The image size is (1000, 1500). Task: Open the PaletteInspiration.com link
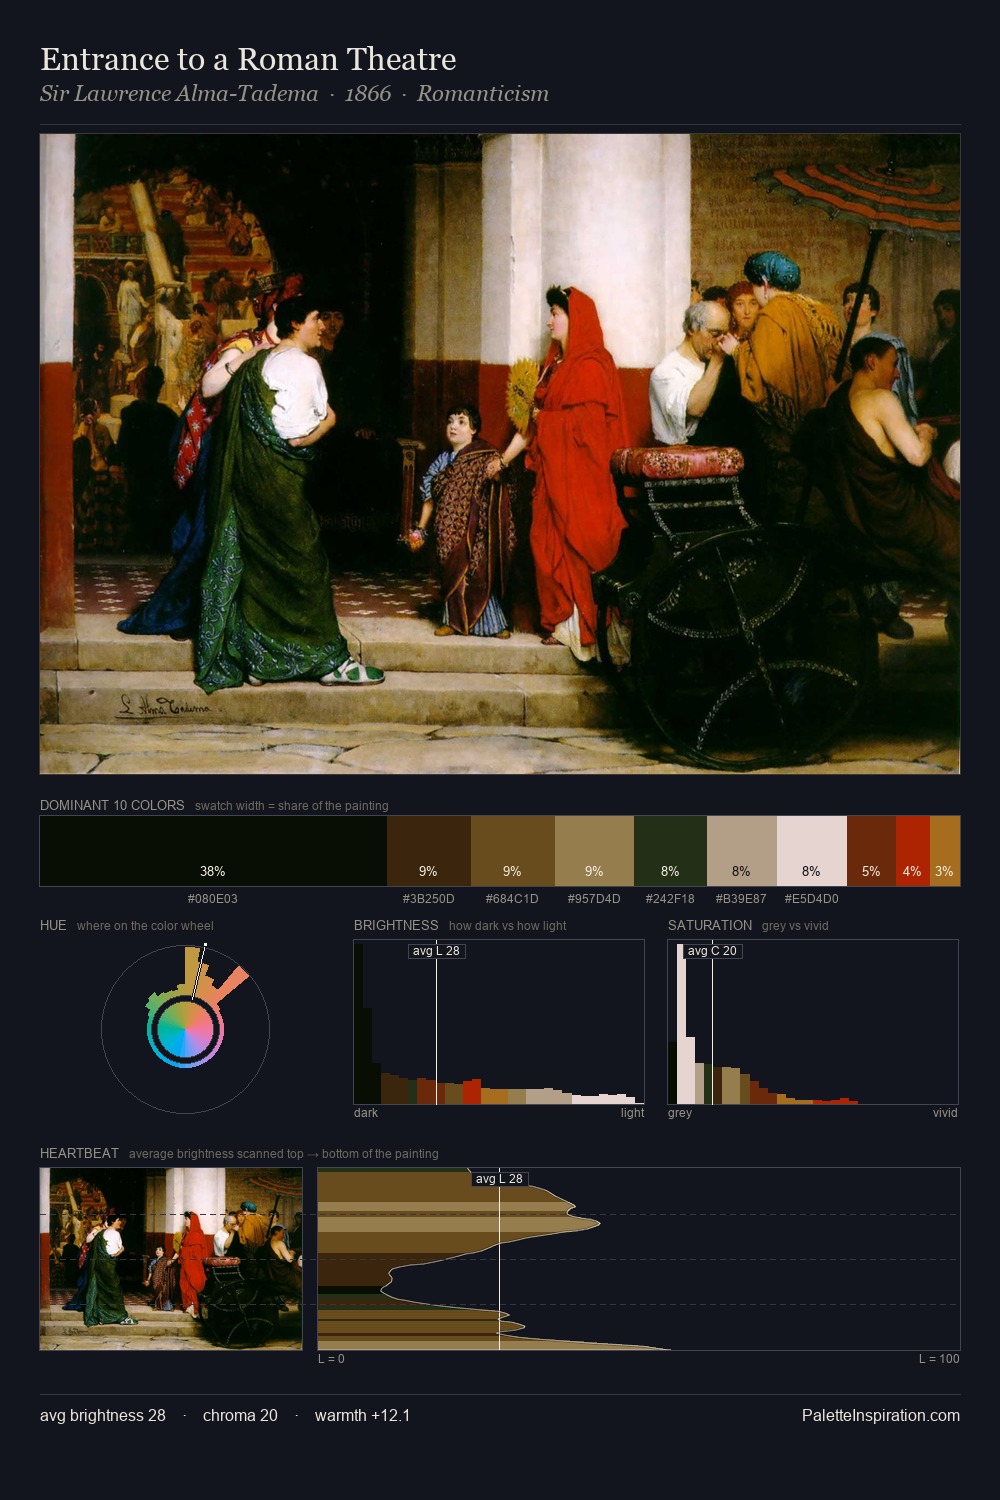coord(881,1415)
